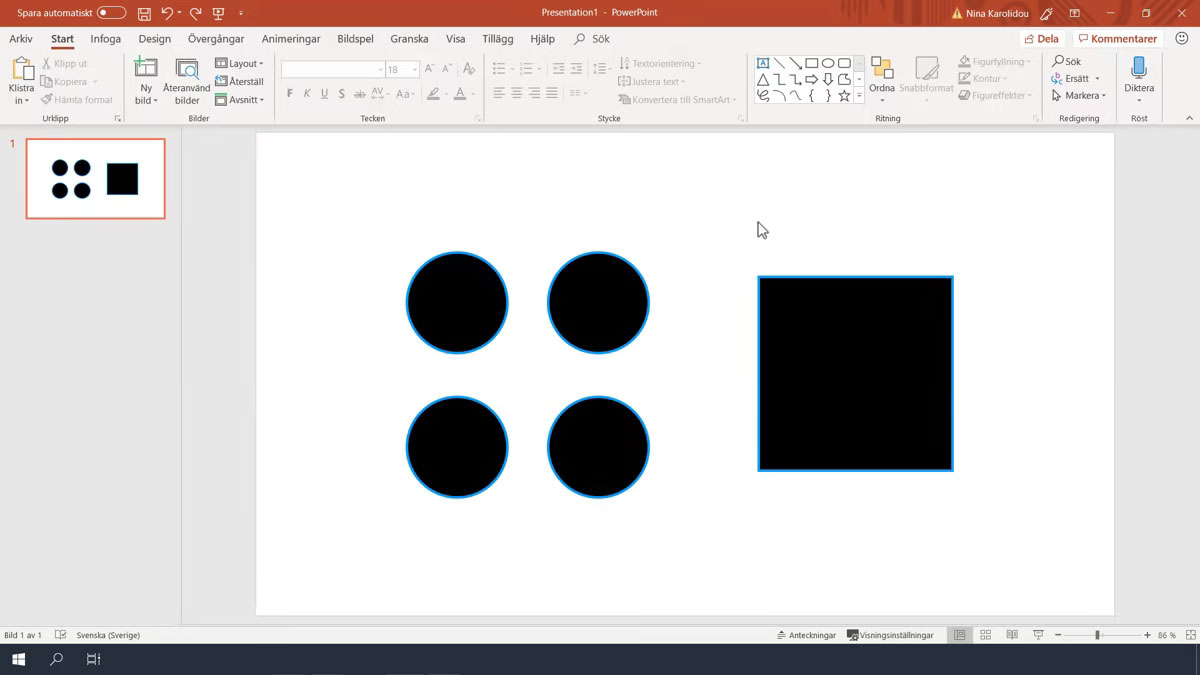Select the star shape in shapes gallery
Viewport: 1200px width, 675px height.
point(844,96)
